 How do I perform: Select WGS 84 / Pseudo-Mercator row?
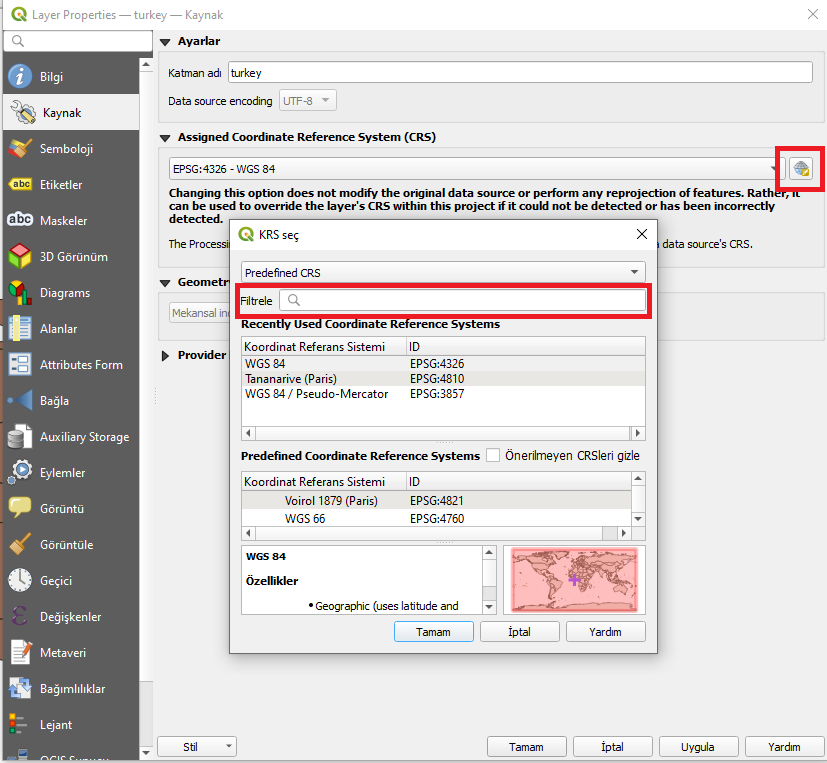click(443, 394)
